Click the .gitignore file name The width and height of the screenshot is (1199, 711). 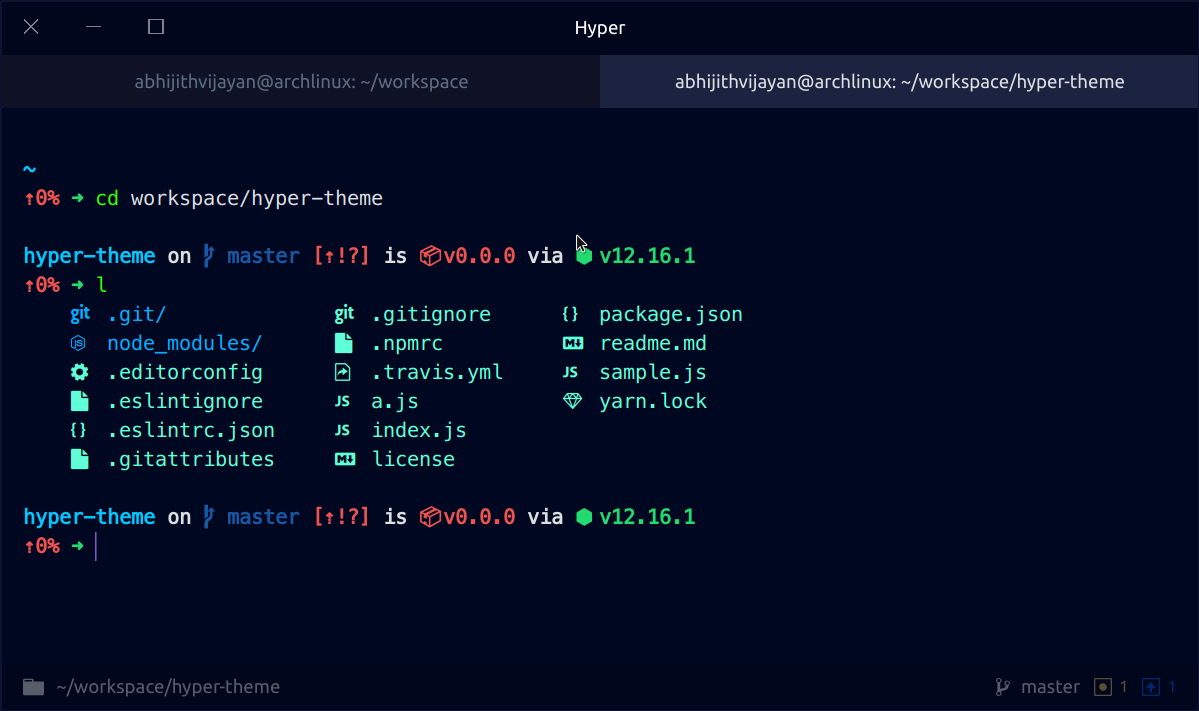431,314
